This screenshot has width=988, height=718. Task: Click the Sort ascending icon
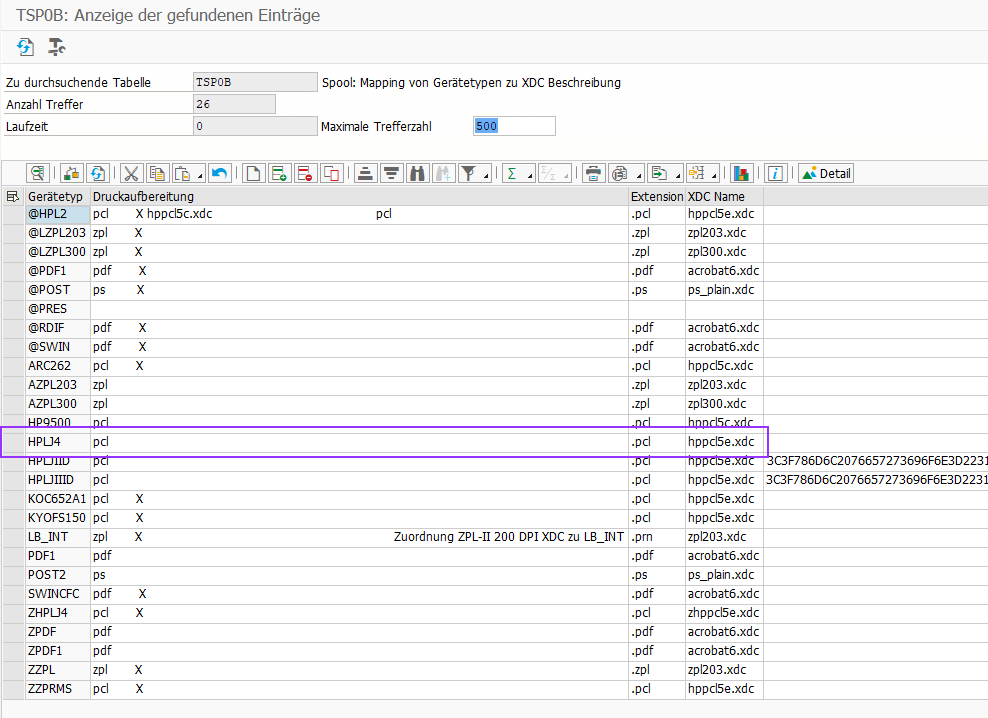(x=365, y=173)
